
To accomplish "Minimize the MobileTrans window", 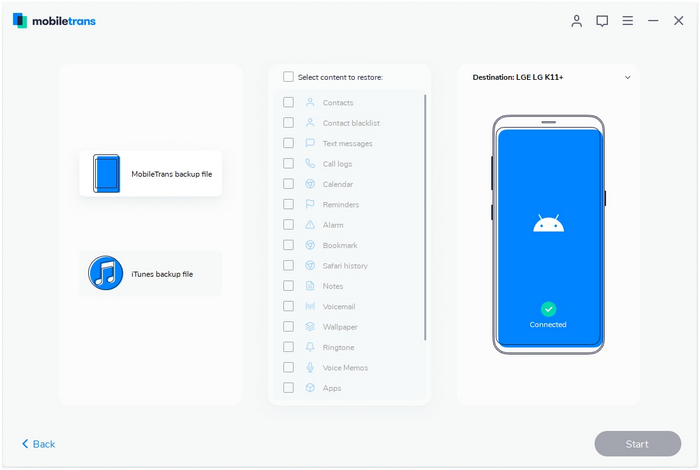I will [x=653, y=21].
